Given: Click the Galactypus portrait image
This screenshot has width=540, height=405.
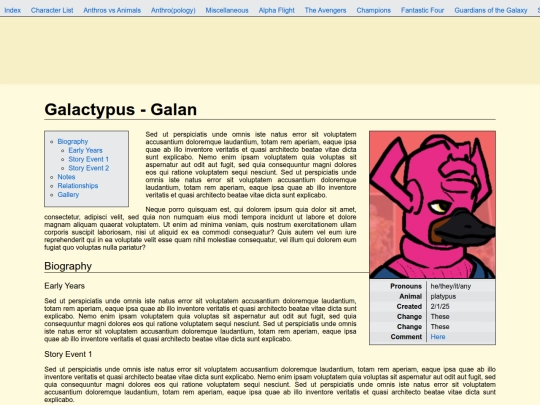Looking at the screenshot, I should tap(433, 205).
